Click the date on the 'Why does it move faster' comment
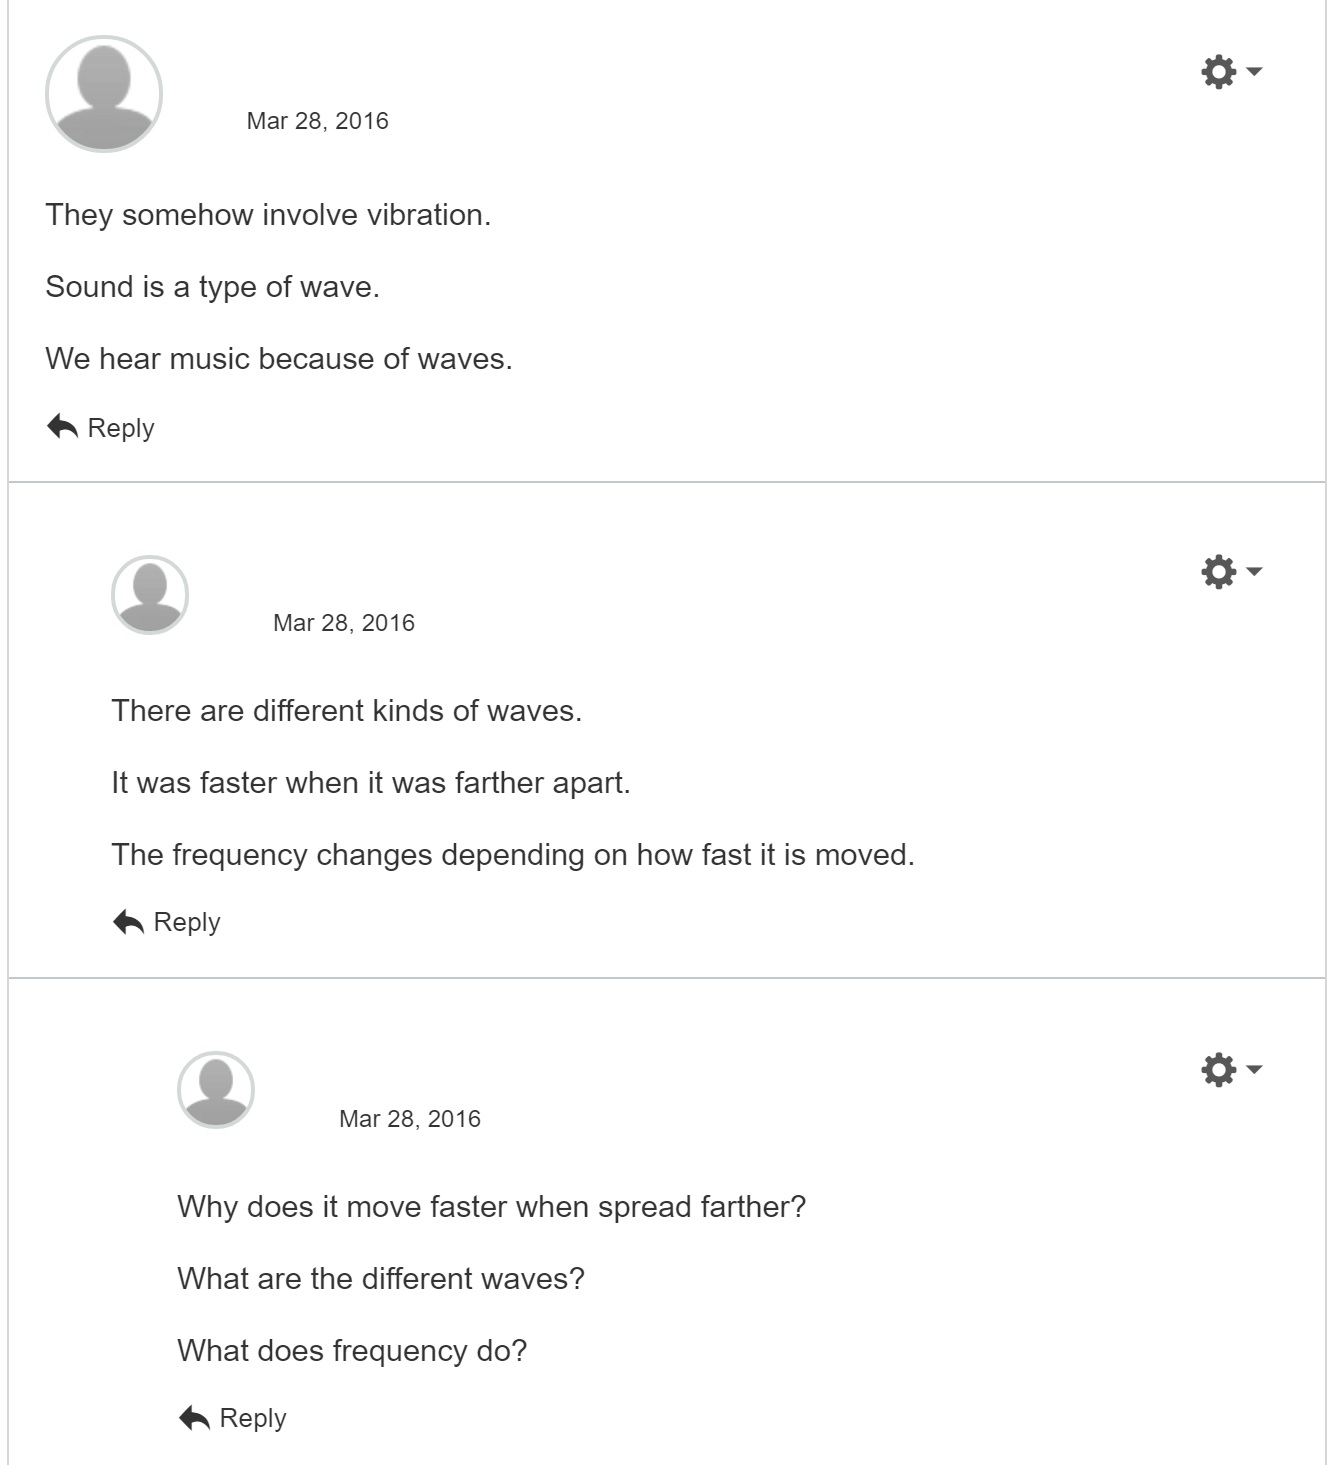Screen dimensions: 1337x1465 point(409,1119)
